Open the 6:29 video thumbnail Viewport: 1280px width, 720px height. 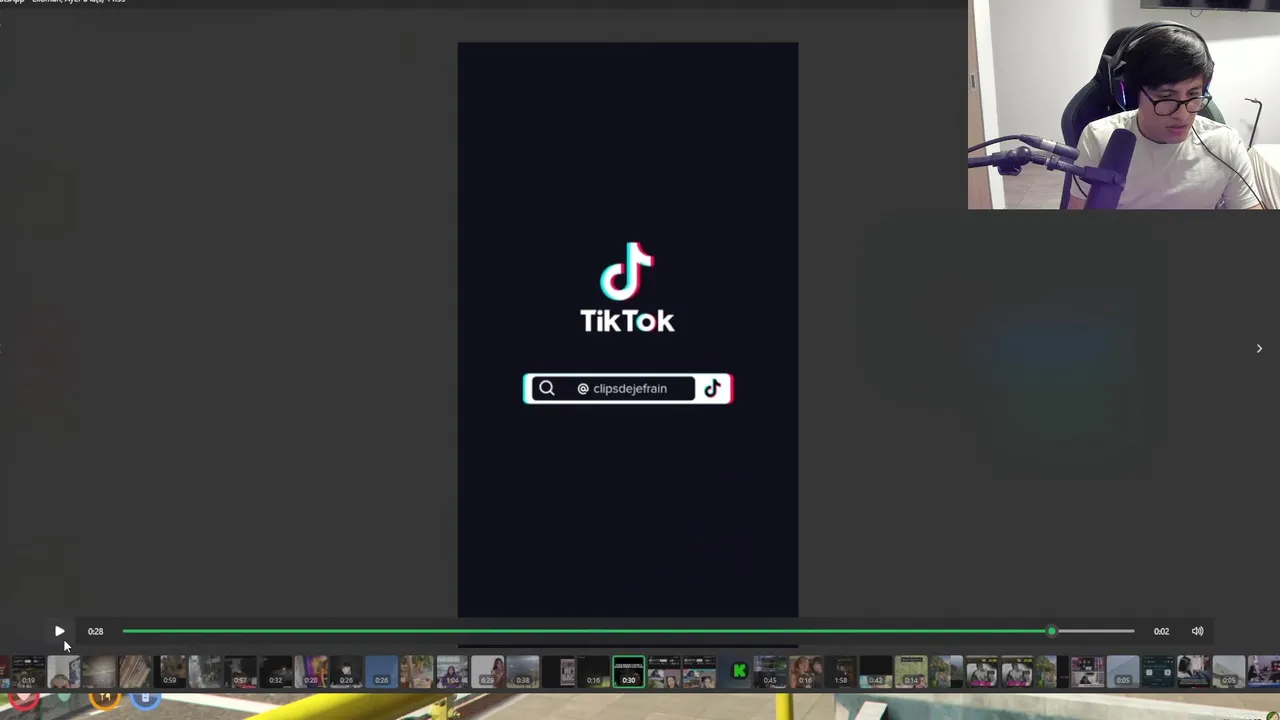point(487,672)
